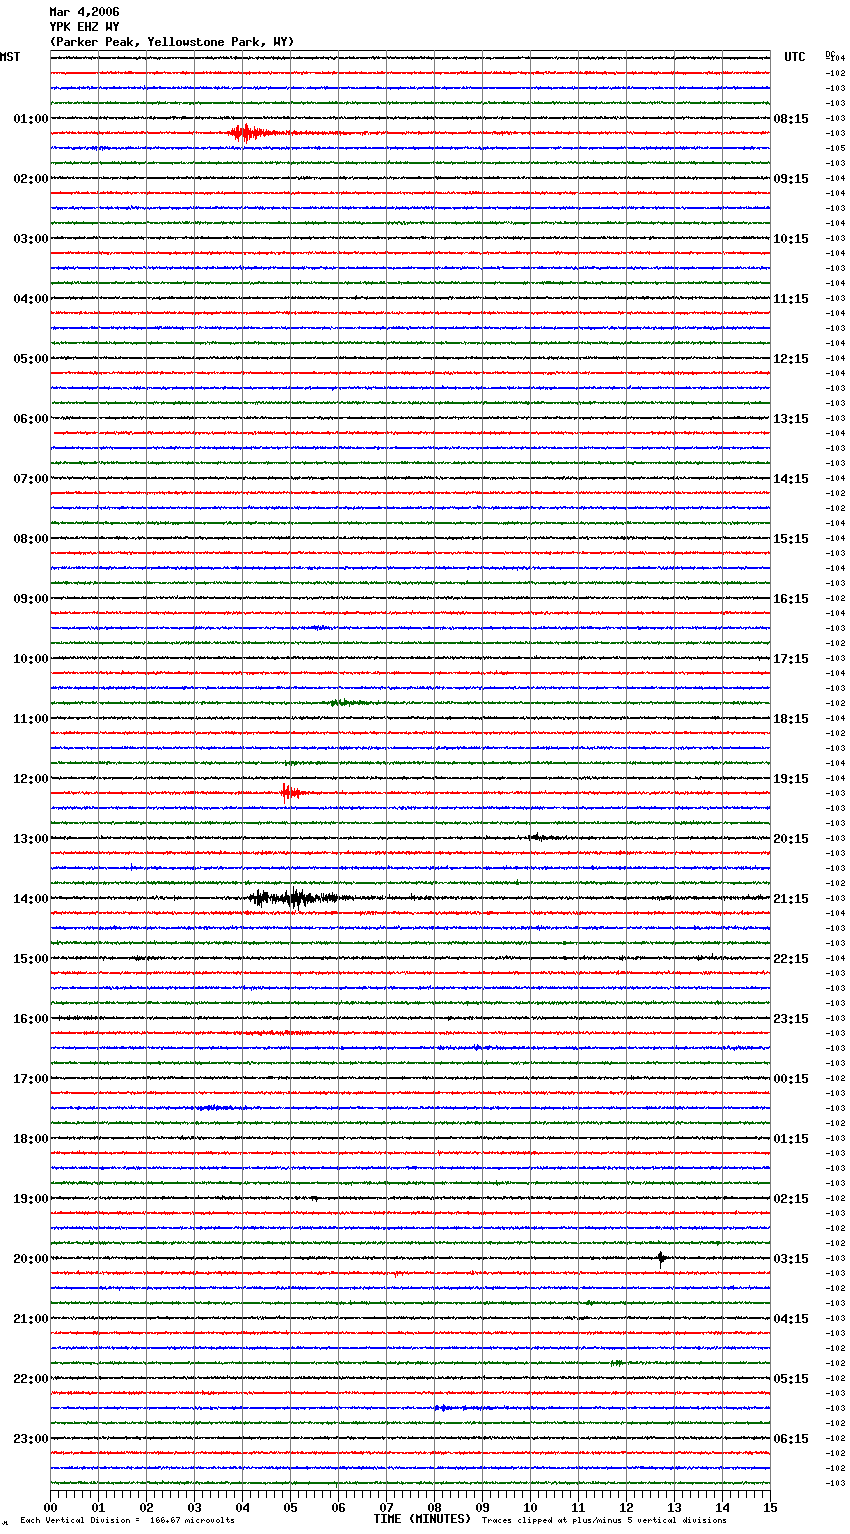The width and height of the screenshot is (850, 1534).
Task: Click the 'Each Vertical Division = 166.67 microvolts' note
Action: tap(127, 1521)
